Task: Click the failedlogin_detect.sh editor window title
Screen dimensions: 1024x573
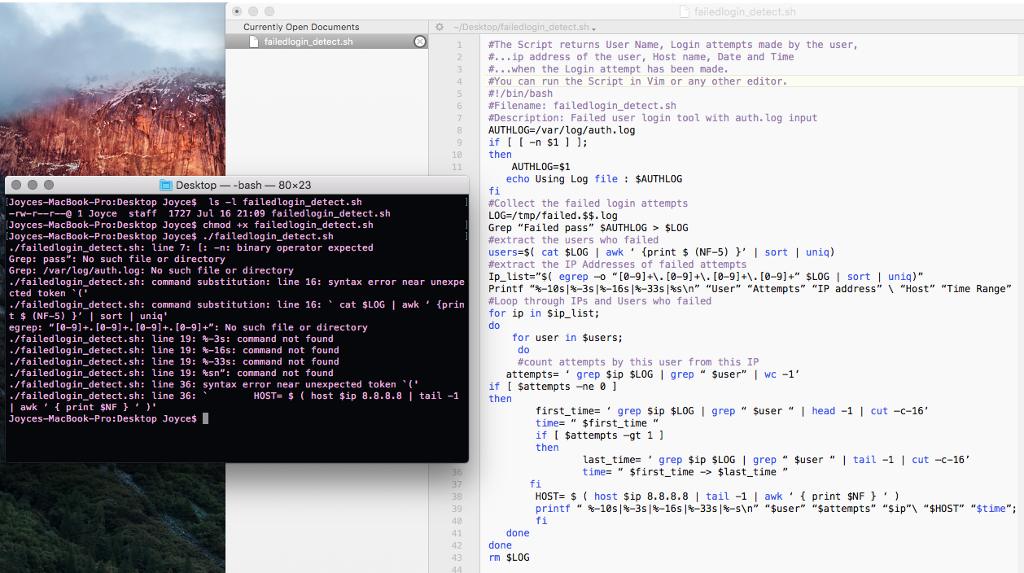Action: point(744,12)
